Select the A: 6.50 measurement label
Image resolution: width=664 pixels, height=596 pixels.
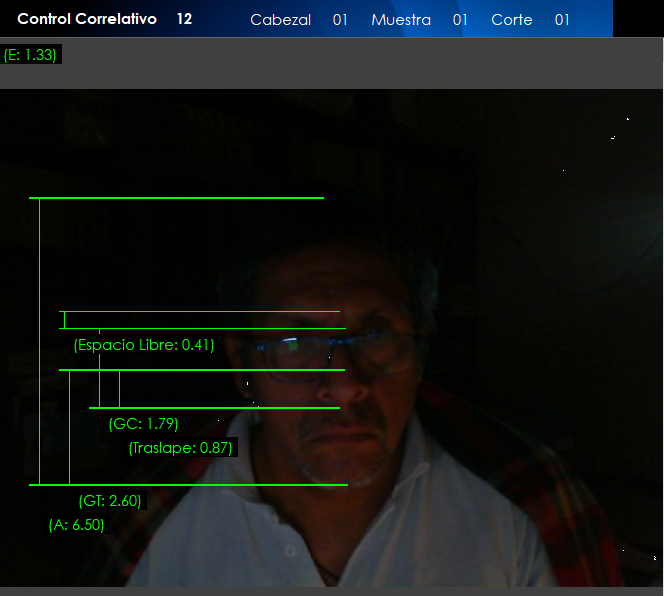coord(76,524)
